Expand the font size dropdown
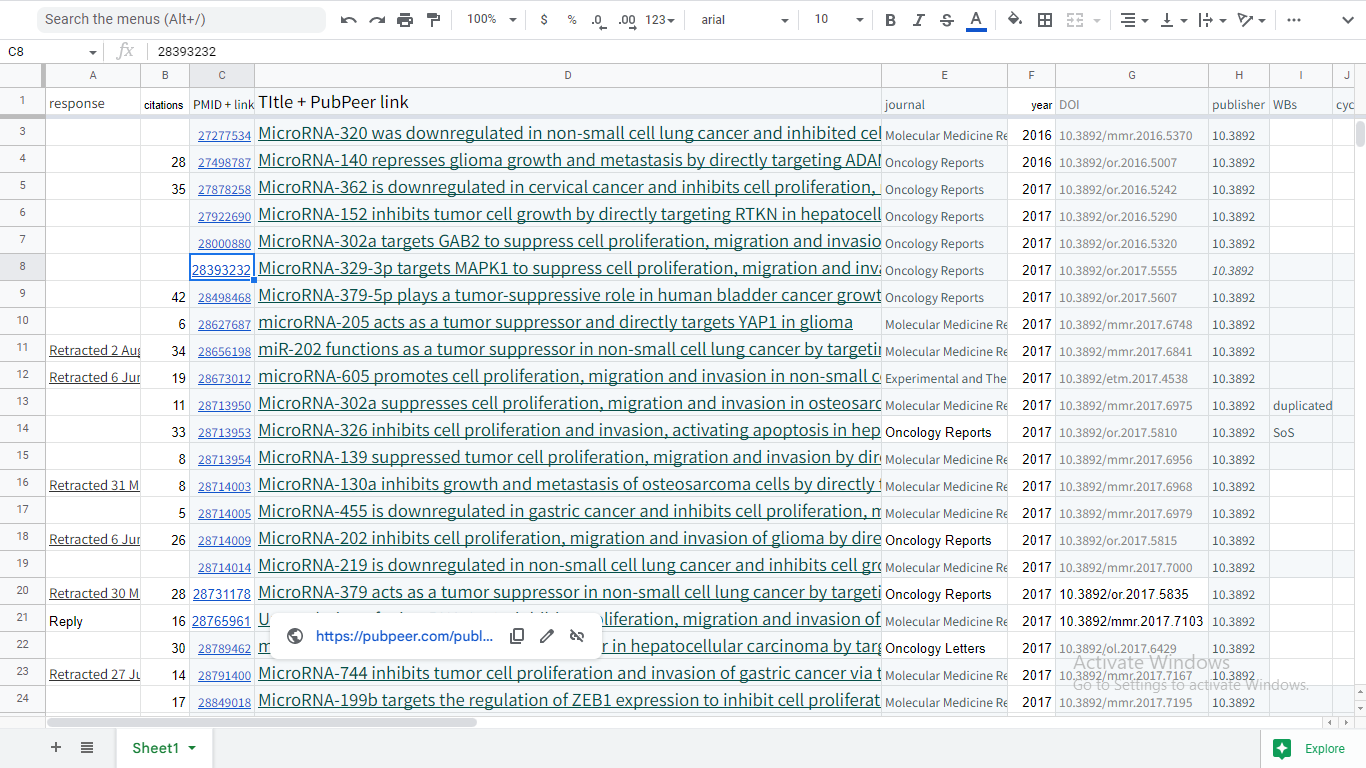 coord(838,20)
